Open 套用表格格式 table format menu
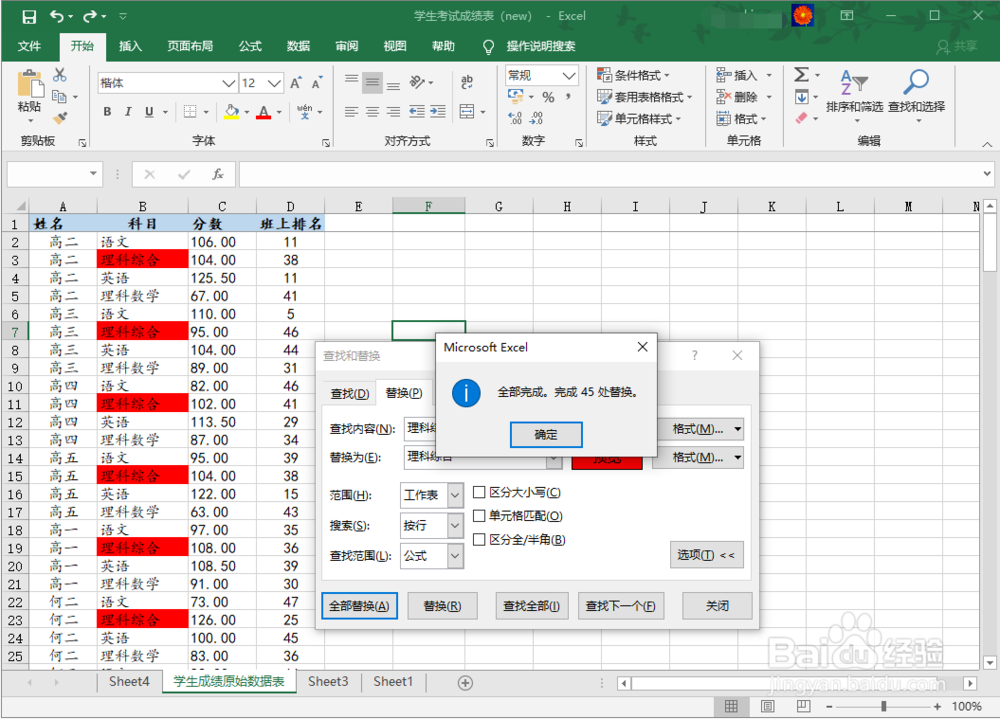This screenshot has height=719, width=1000. pos(645,97)
